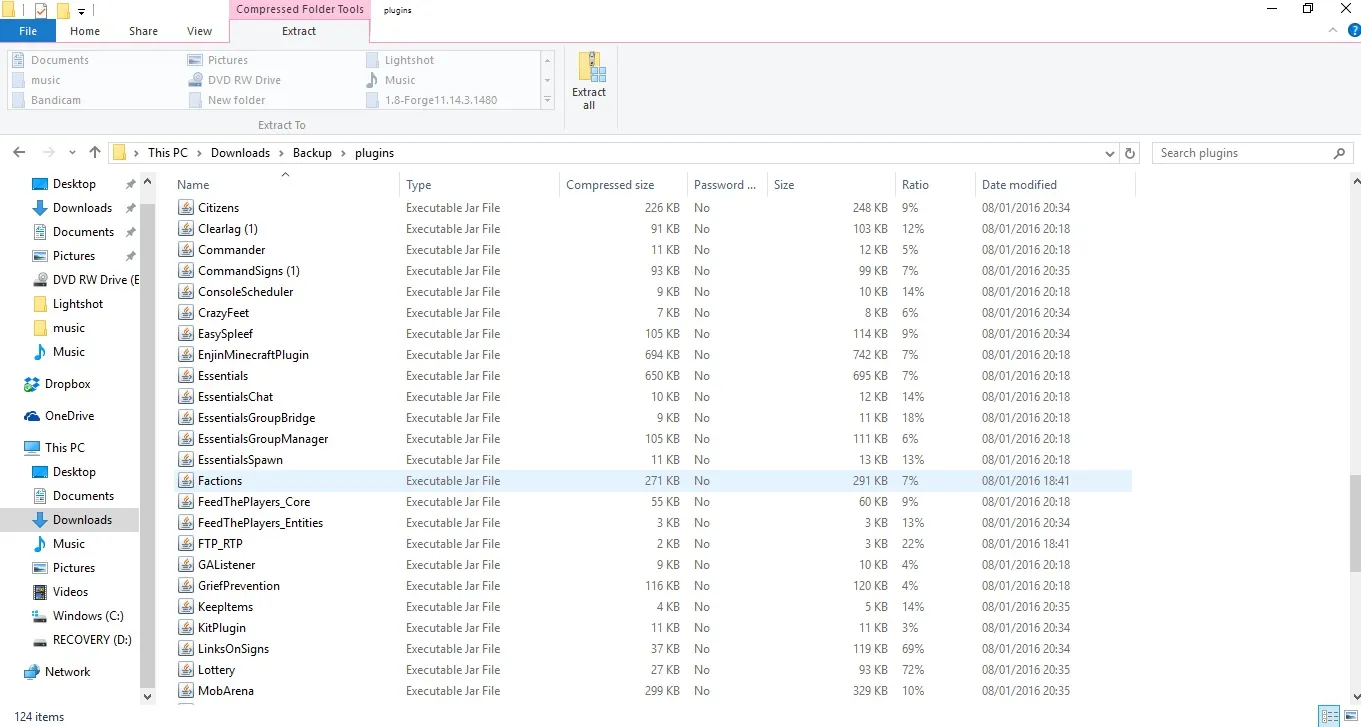Switch to the View ribbon tab
Screen dimensions: 1361x727
[x=199, y=31]
